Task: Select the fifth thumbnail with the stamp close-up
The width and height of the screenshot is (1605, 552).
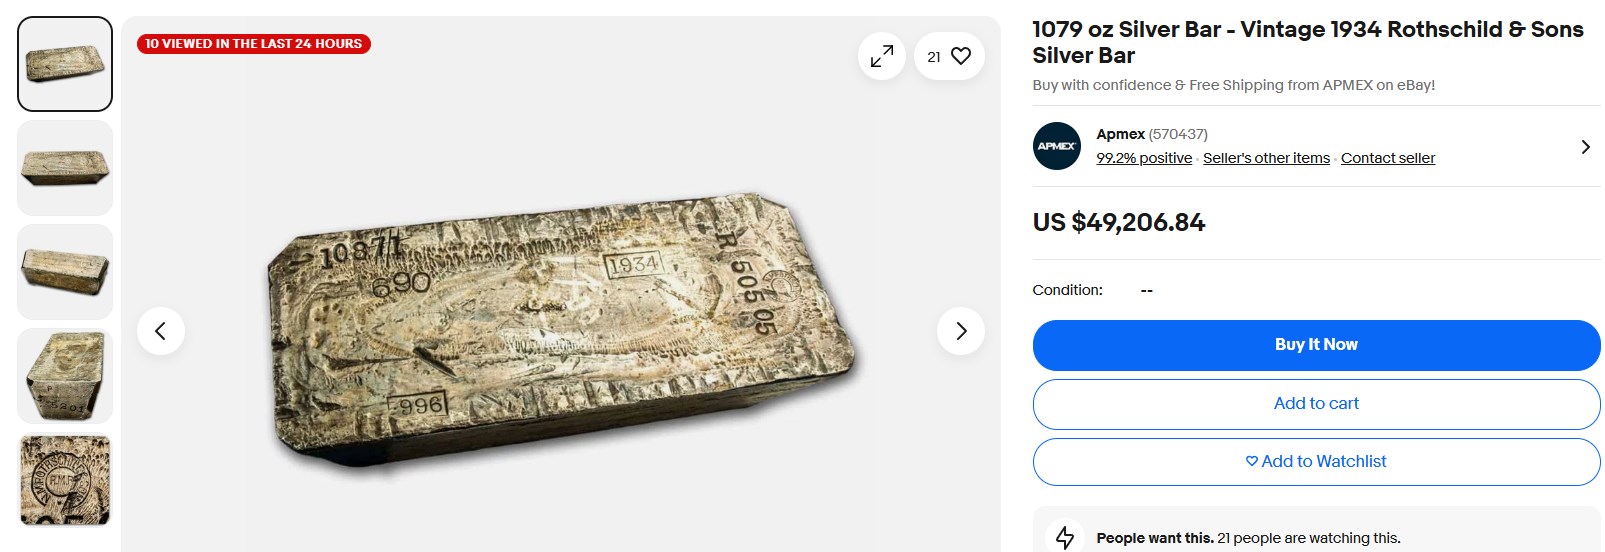Action: 65,480
